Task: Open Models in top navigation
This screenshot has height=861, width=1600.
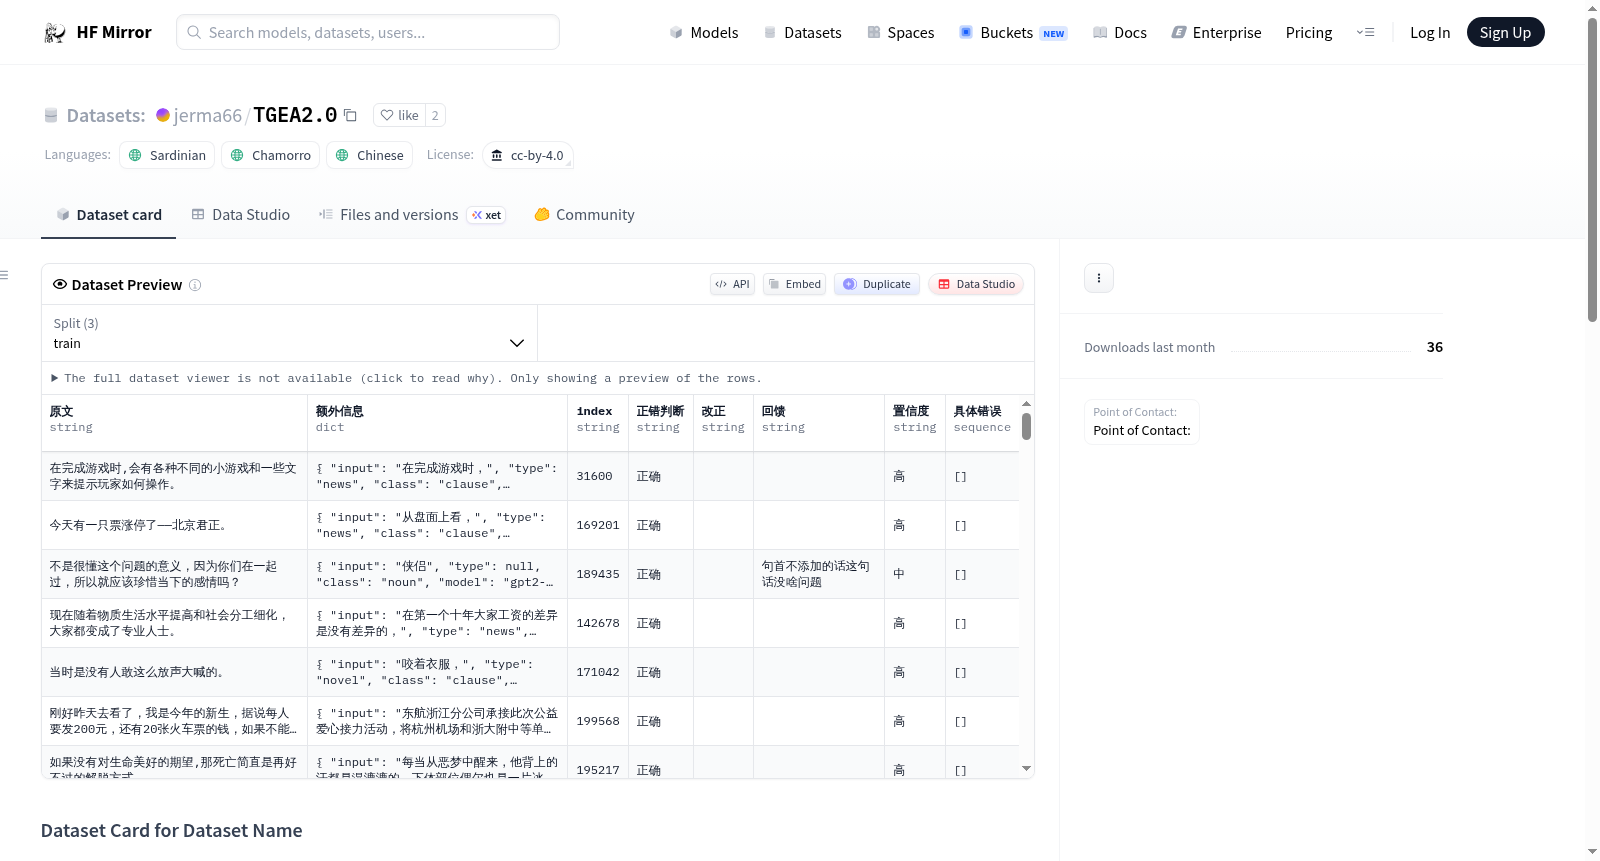Action: point(704,33)
